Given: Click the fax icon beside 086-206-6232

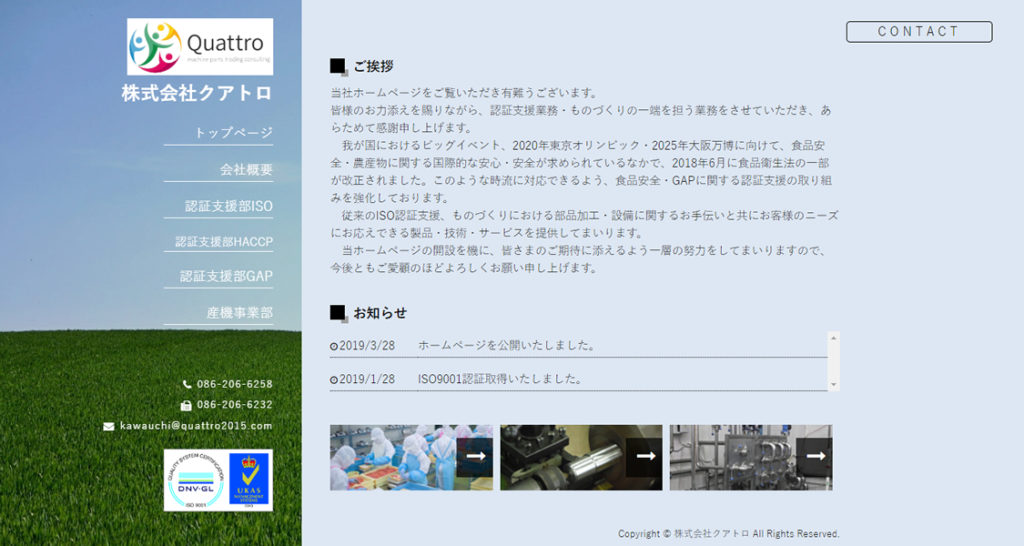Looking at the screenshot, I should [186, 405].
